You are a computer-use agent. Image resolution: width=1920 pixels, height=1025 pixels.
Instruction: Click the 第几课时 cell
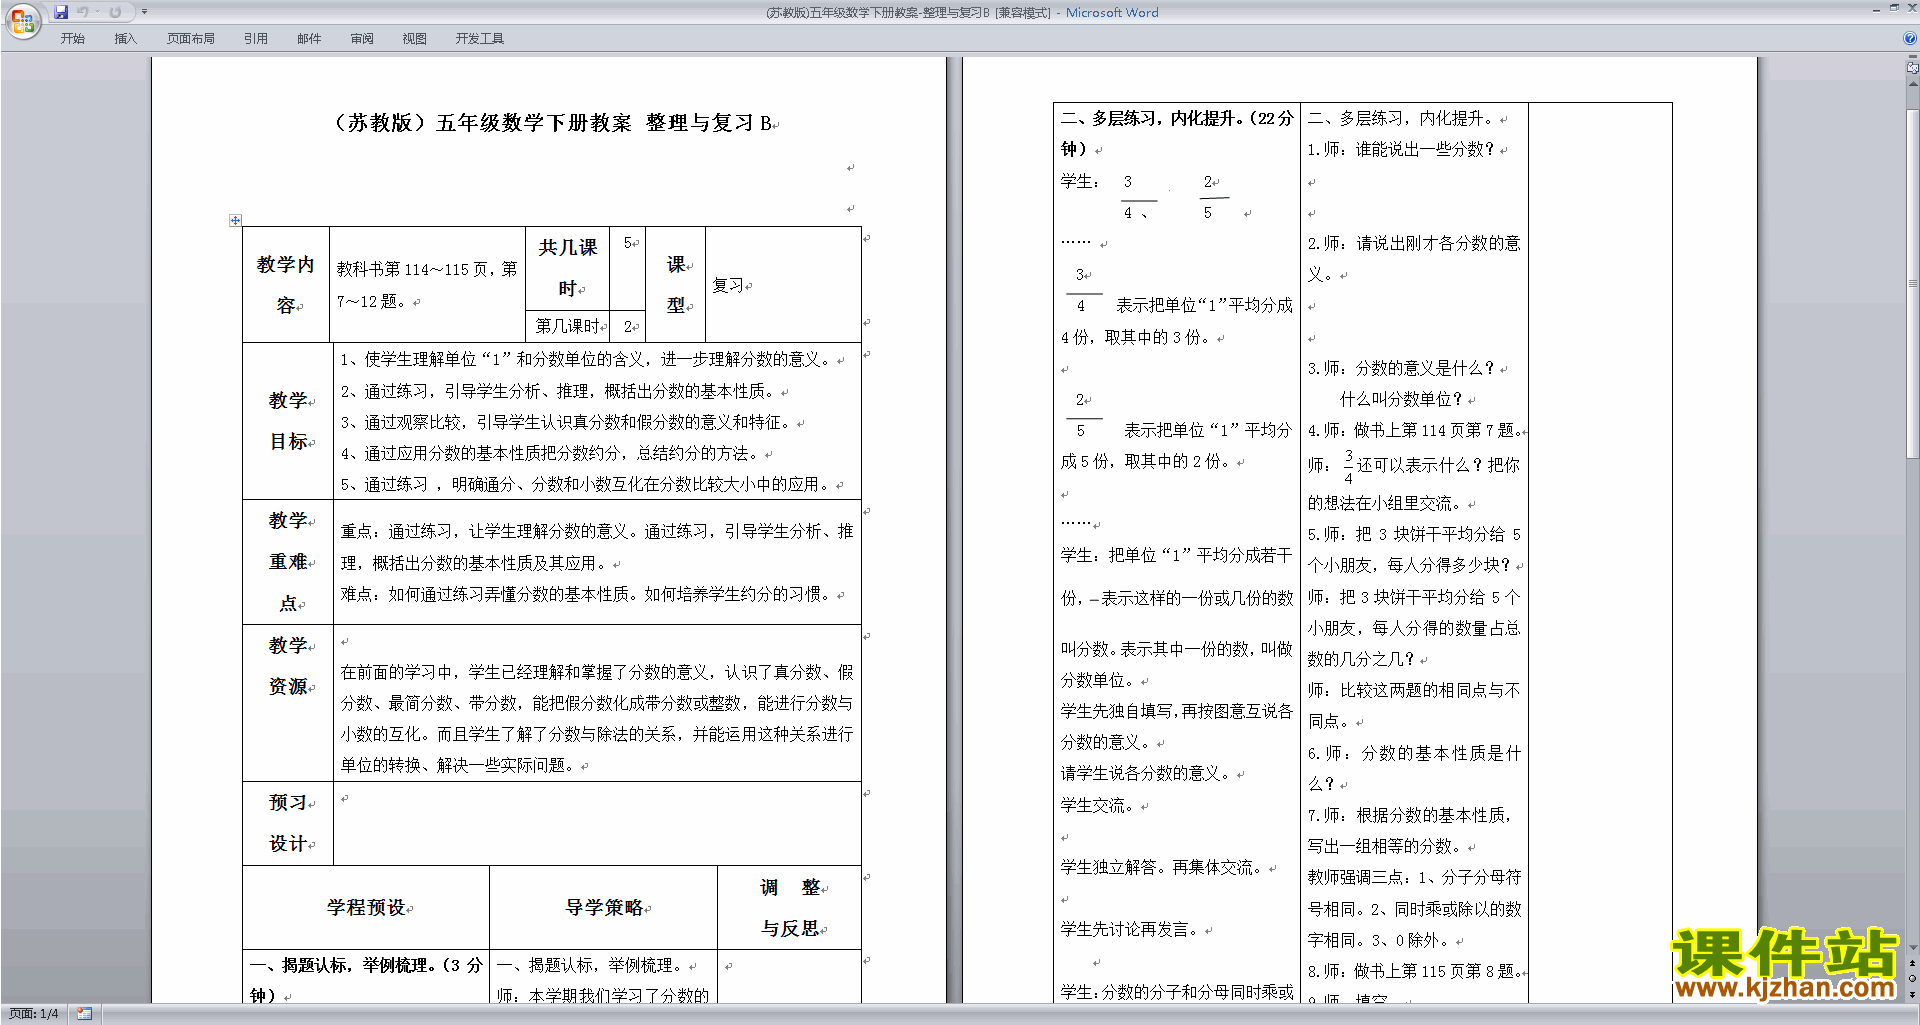568,326
